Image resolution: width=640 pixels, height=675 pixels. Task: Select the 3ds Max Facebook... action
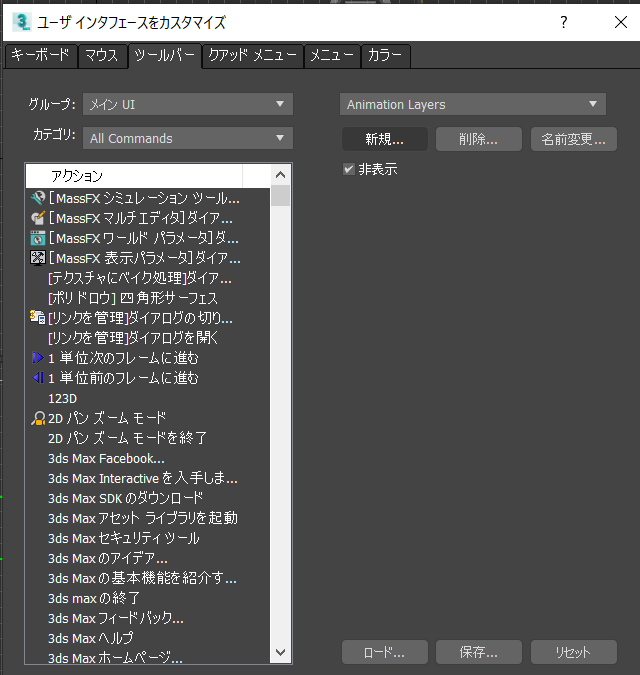[106, 458]
